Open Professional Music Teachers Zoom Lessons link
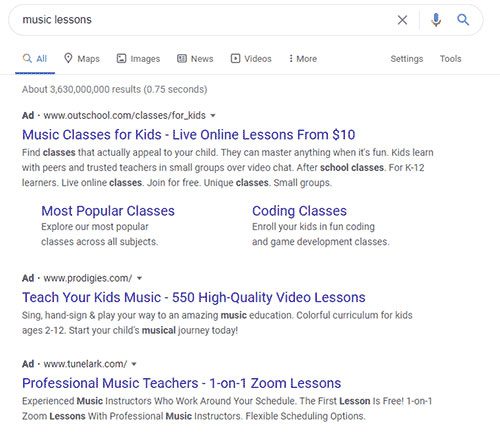Screen dimensions: 500x438 click(x=182, y=383)
